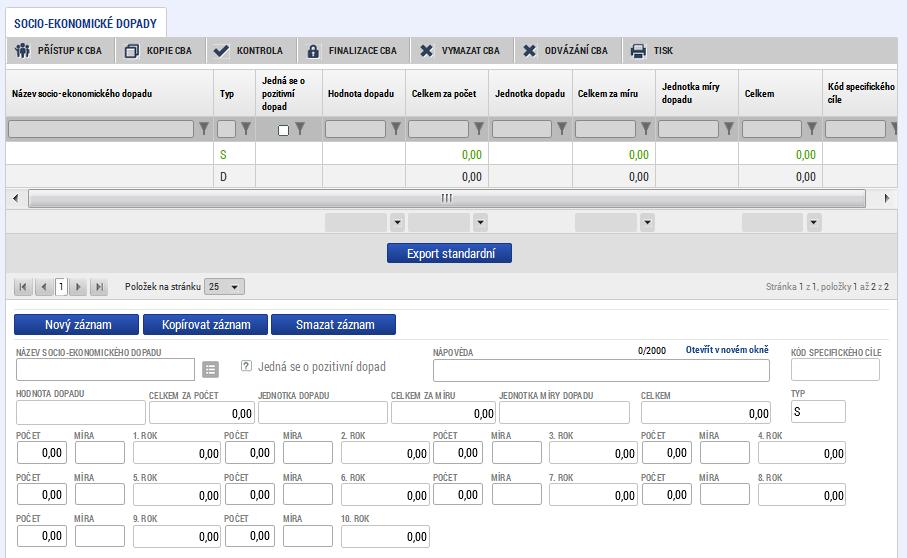The height and width of the screenshot is (558, 907).
Task: Select table row with Typ S
Action: (451, 154)
